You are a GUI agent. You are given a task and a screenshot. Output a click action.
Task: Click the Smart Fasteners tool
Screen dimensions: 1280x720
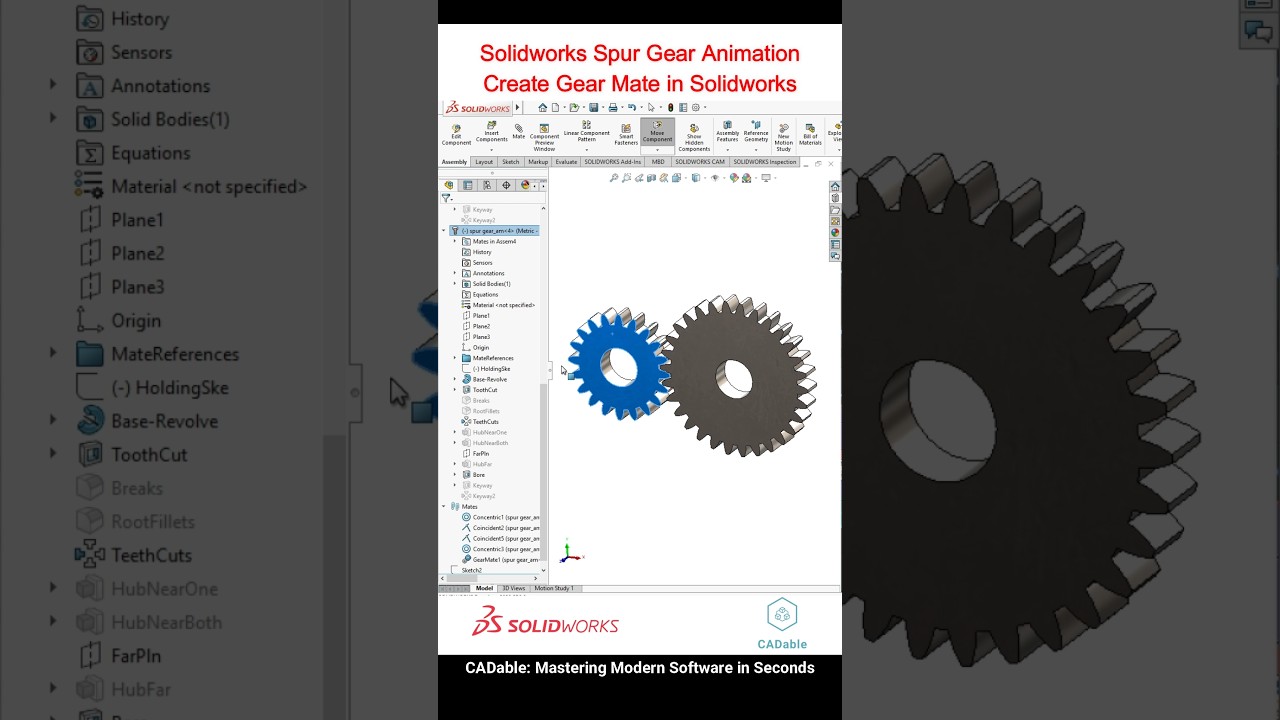626,135
